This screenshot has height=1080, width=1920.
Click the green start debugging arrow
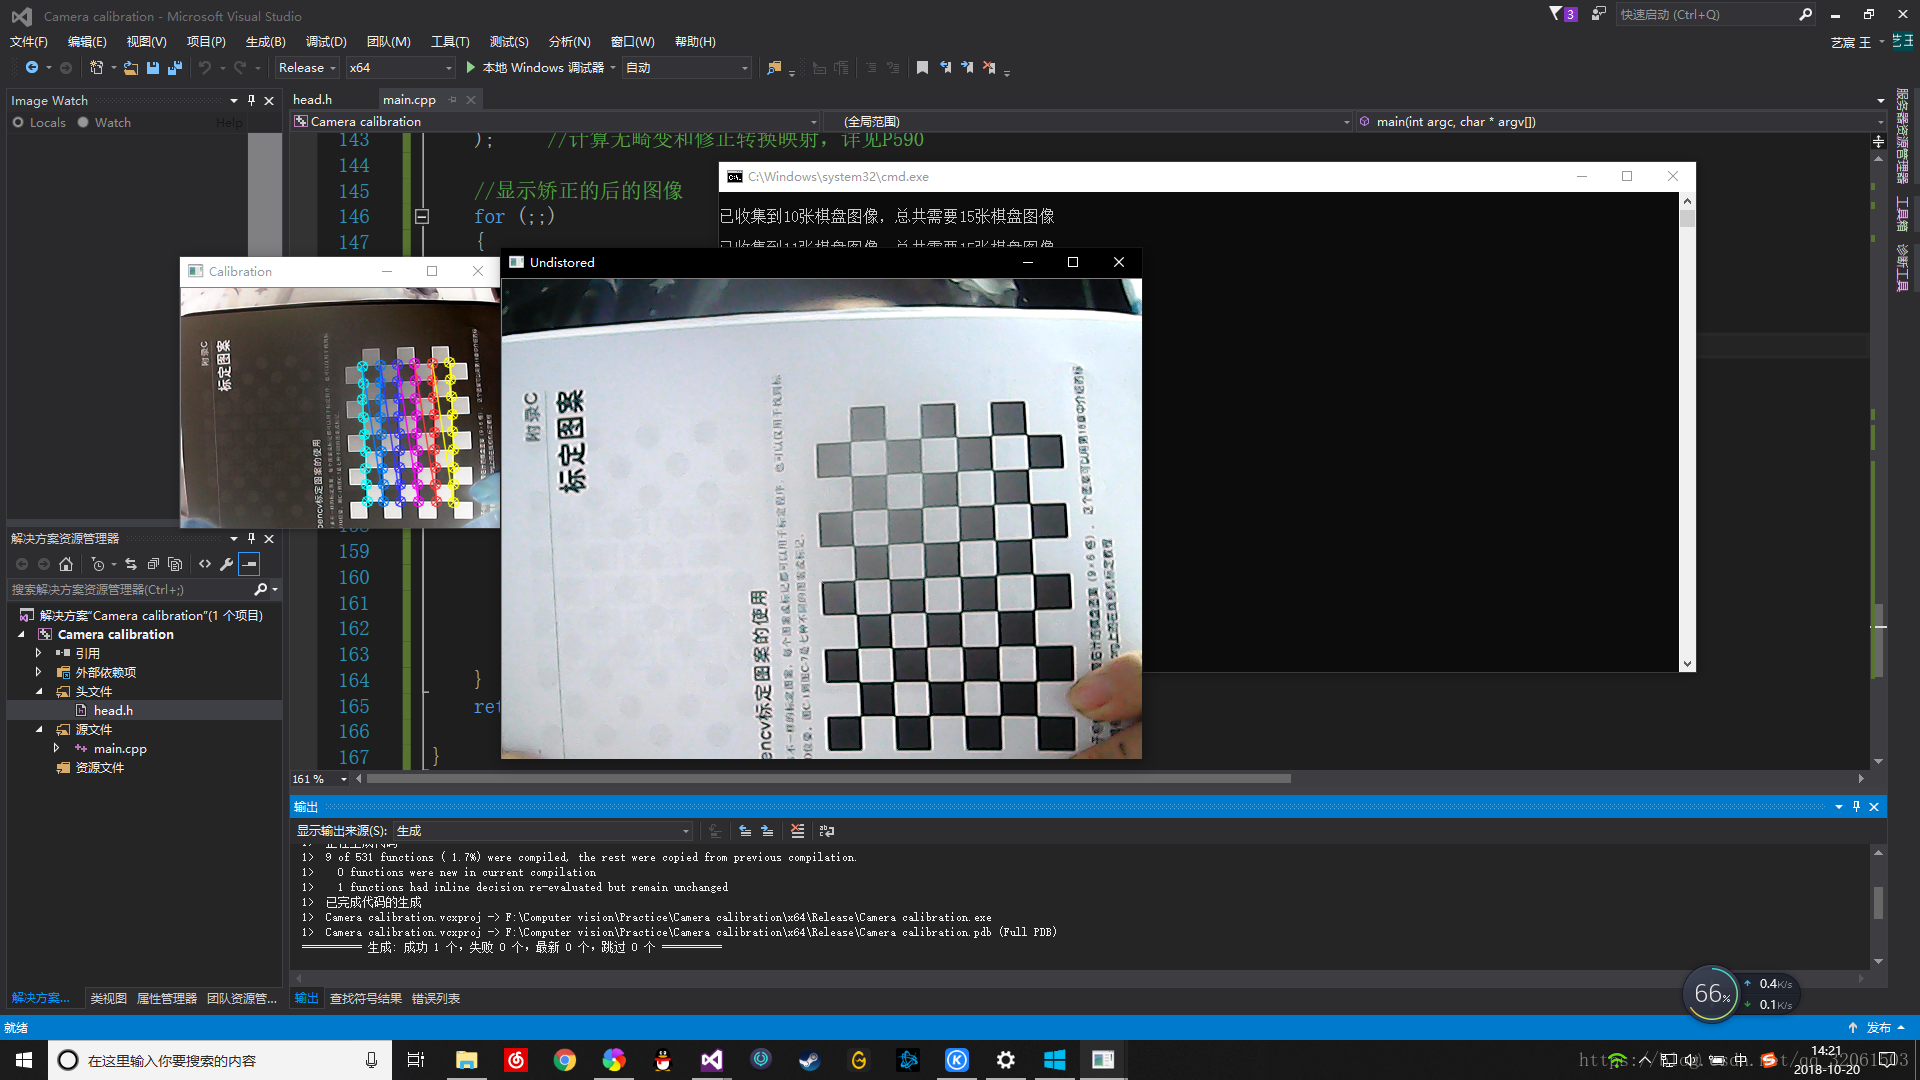tap(470, 68)
